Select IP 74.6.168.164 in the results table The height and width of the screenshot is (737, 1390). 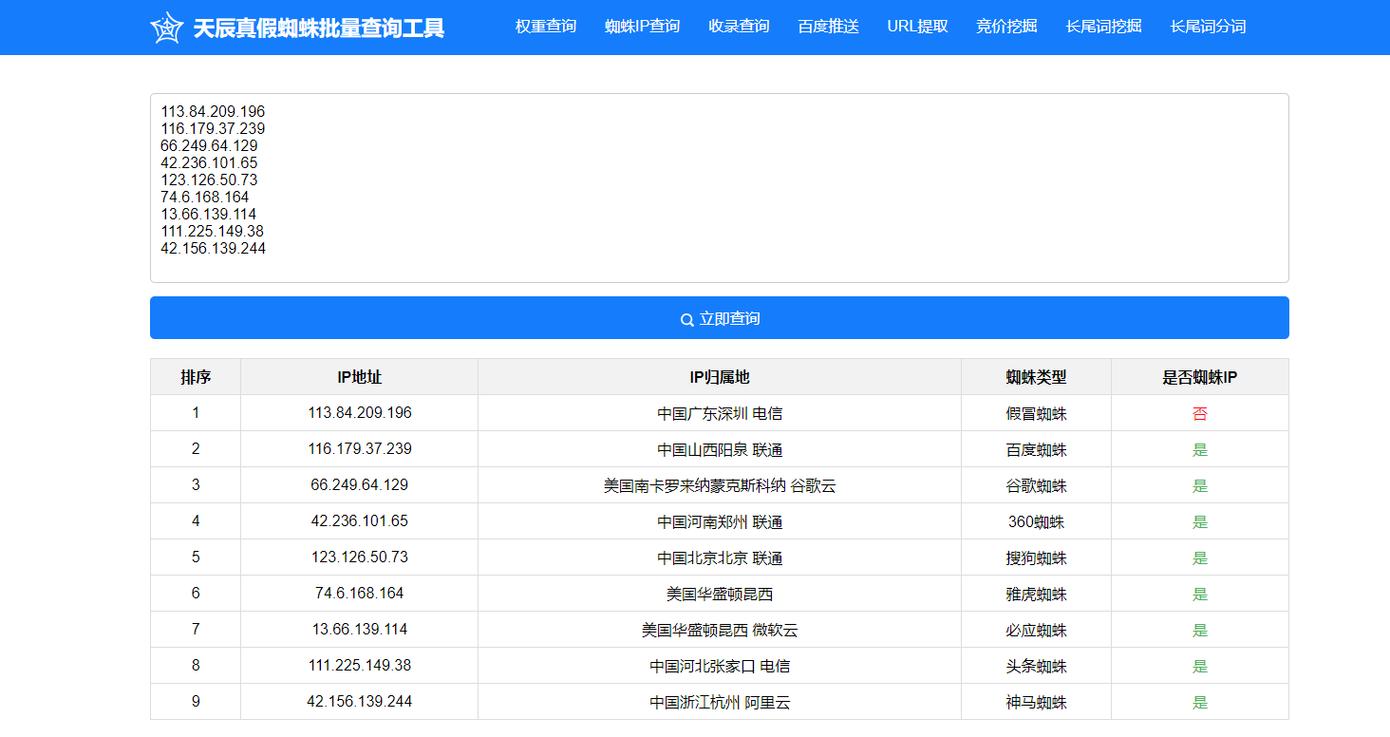(360, 593)
